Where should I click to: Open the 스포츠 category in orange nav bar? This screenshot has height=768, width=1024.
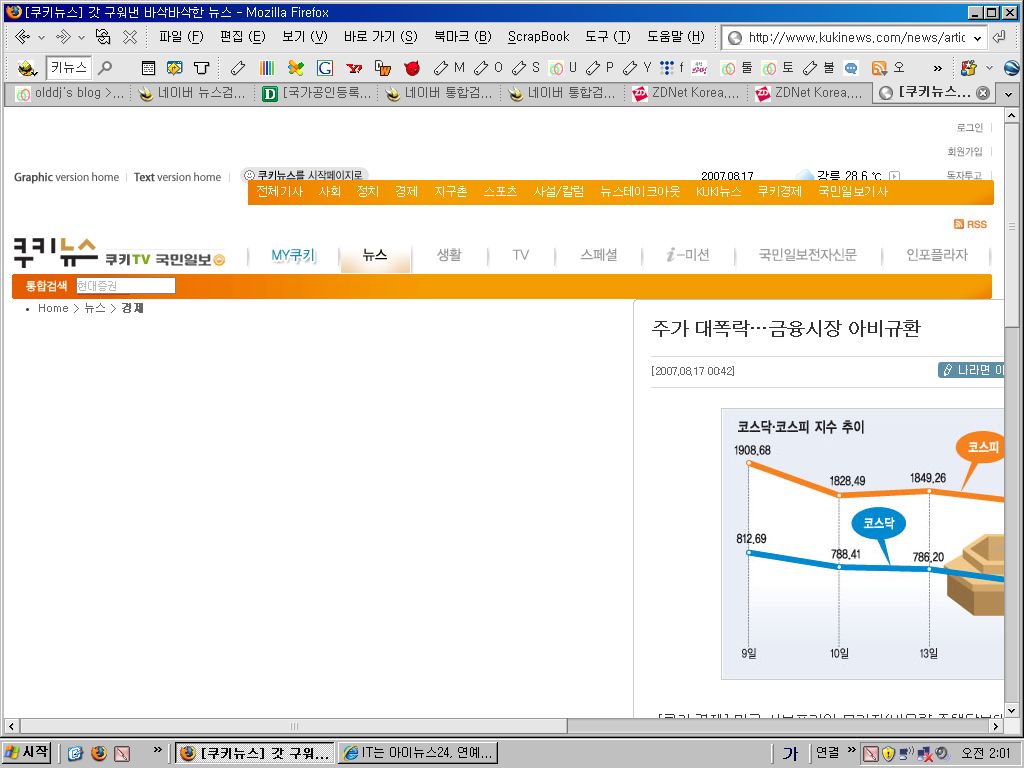pos(500,191)
